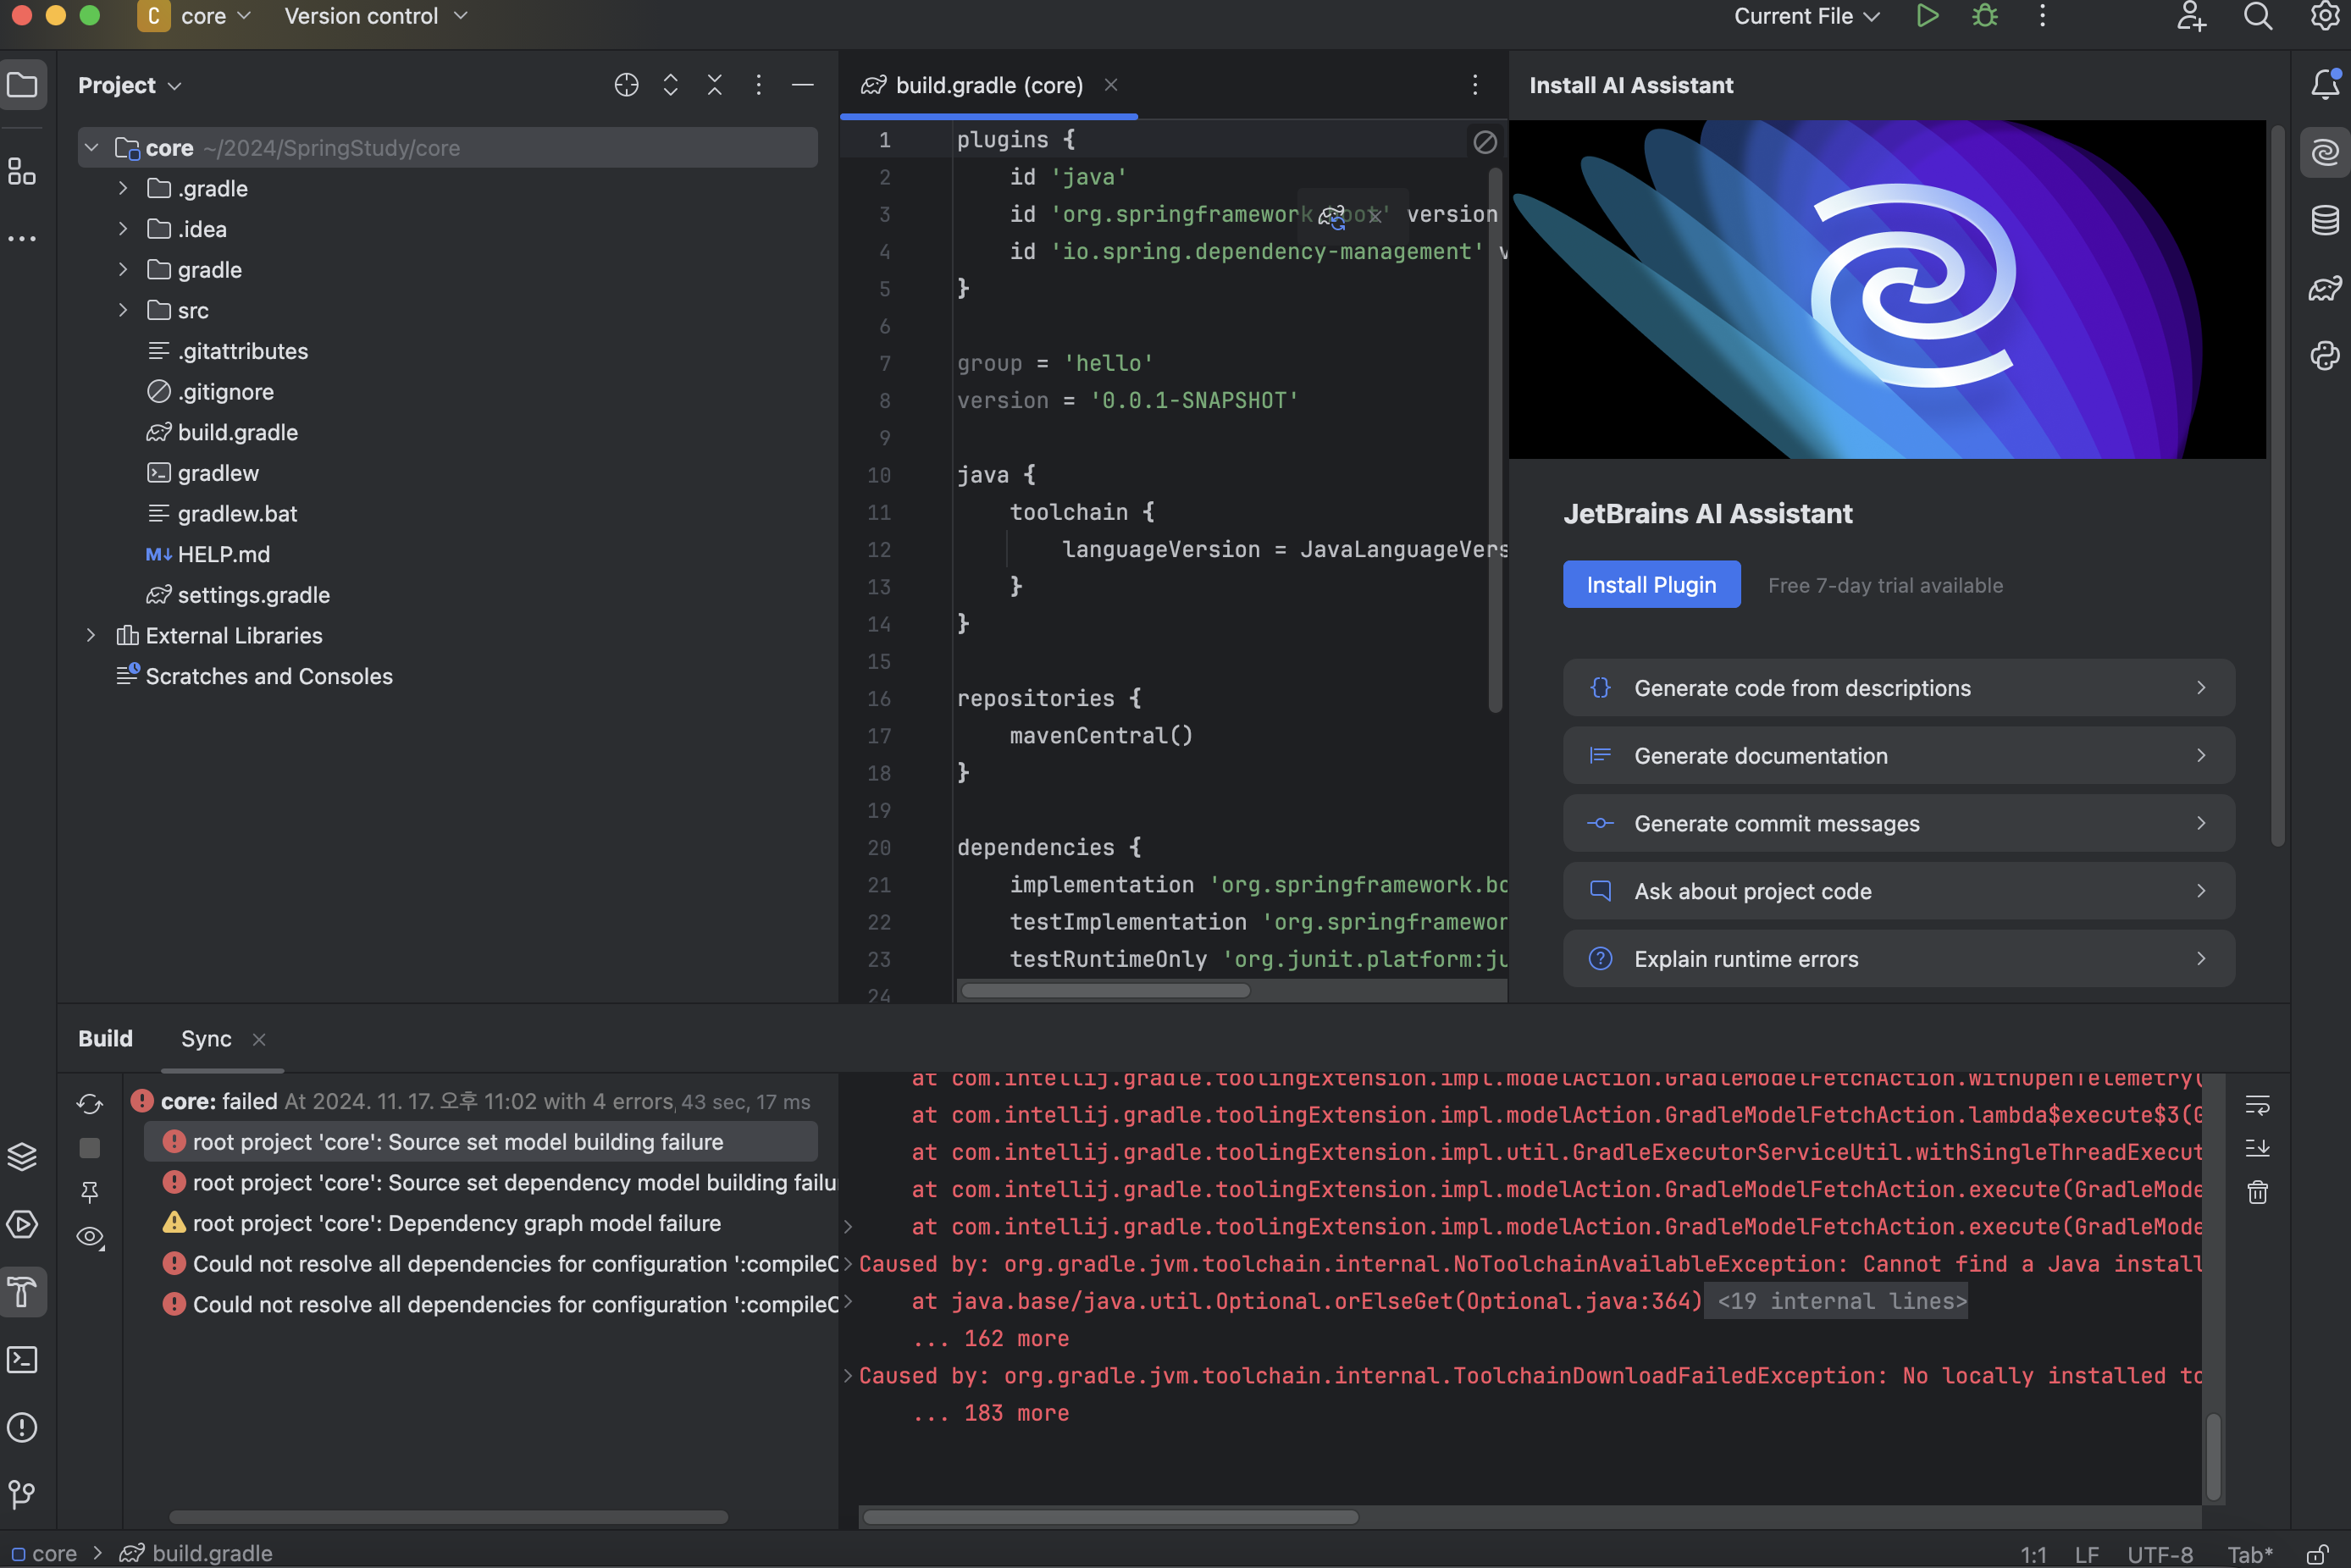Click the Reload Gradle sync icon
The width and height of the screenshot is (2351, 1568).
coord(90,1103)
